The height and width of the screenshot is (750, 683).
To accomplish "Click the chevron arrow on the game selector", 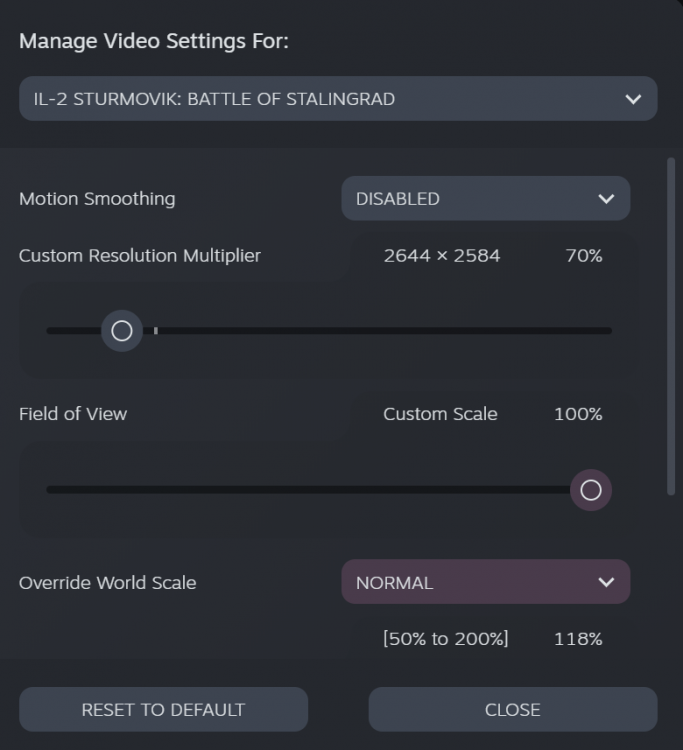I will (632, 99).
